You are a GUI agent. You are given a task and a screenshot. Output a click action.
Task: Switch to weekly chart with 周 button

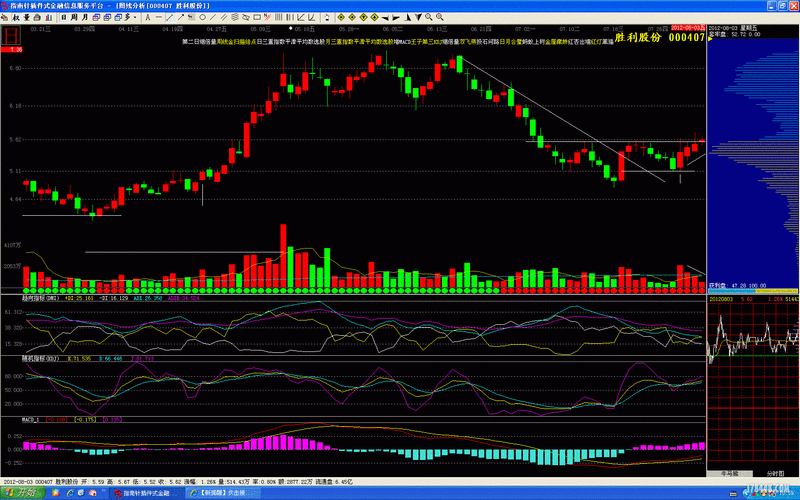point(74,17)
